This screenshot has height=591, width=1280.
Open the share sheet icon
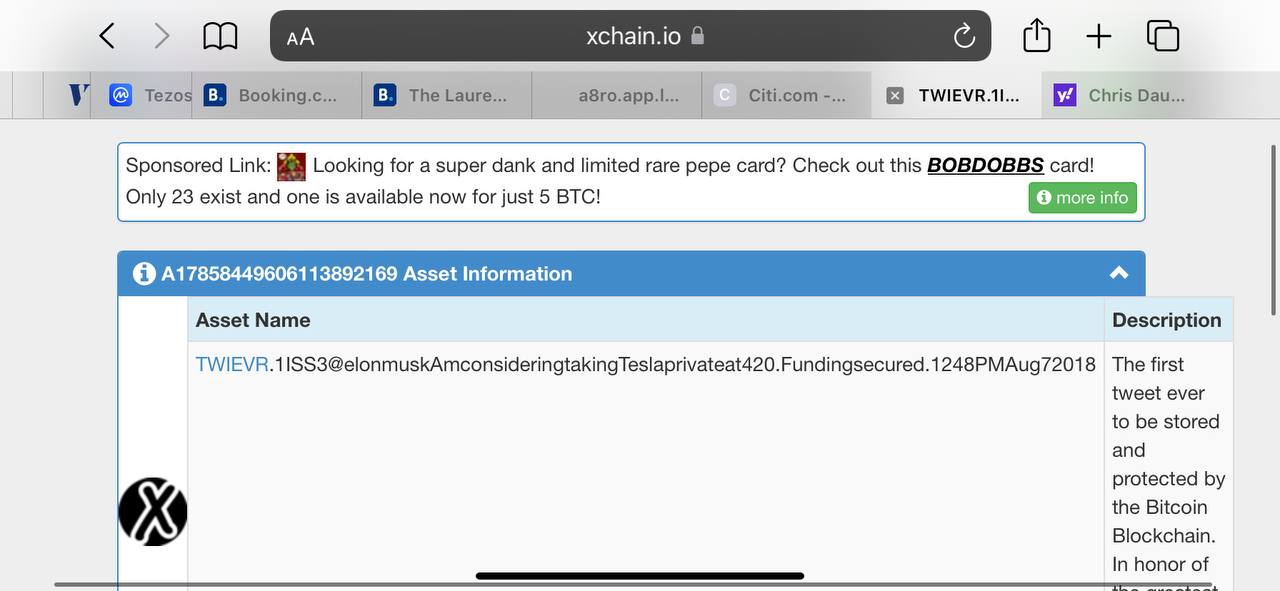click(x=1037, y=36)
